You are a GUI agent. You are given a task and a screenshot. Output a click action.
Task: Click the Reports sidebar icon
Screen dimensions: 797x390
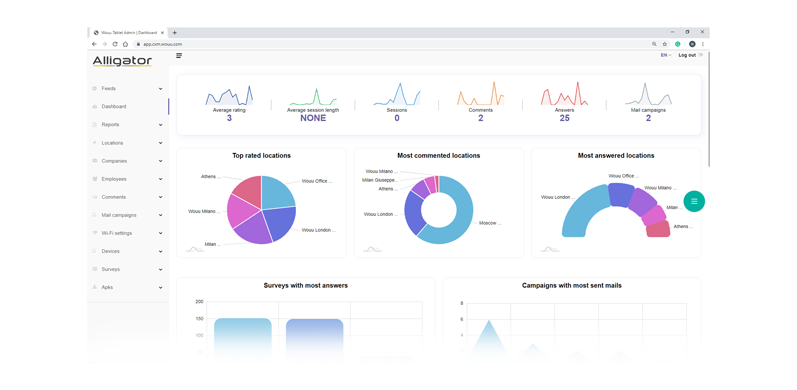pyautogui.click(x=94, y=125)
